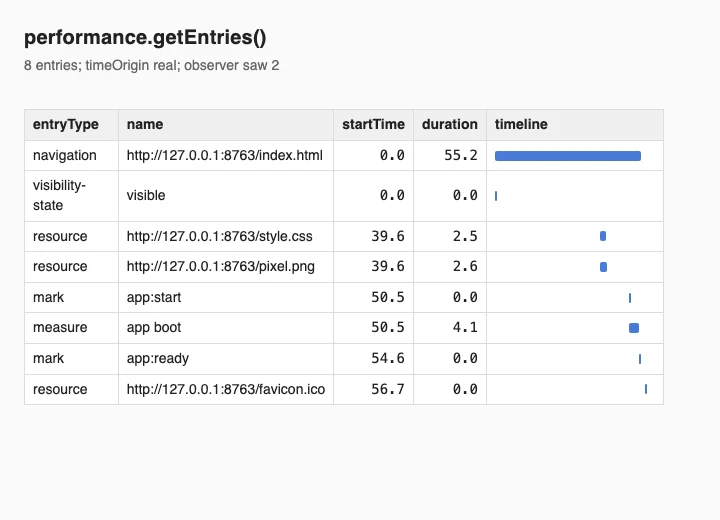Click the app boot timeline bar
The height and width of the screenshot is (520, 720).
[634, 328]
